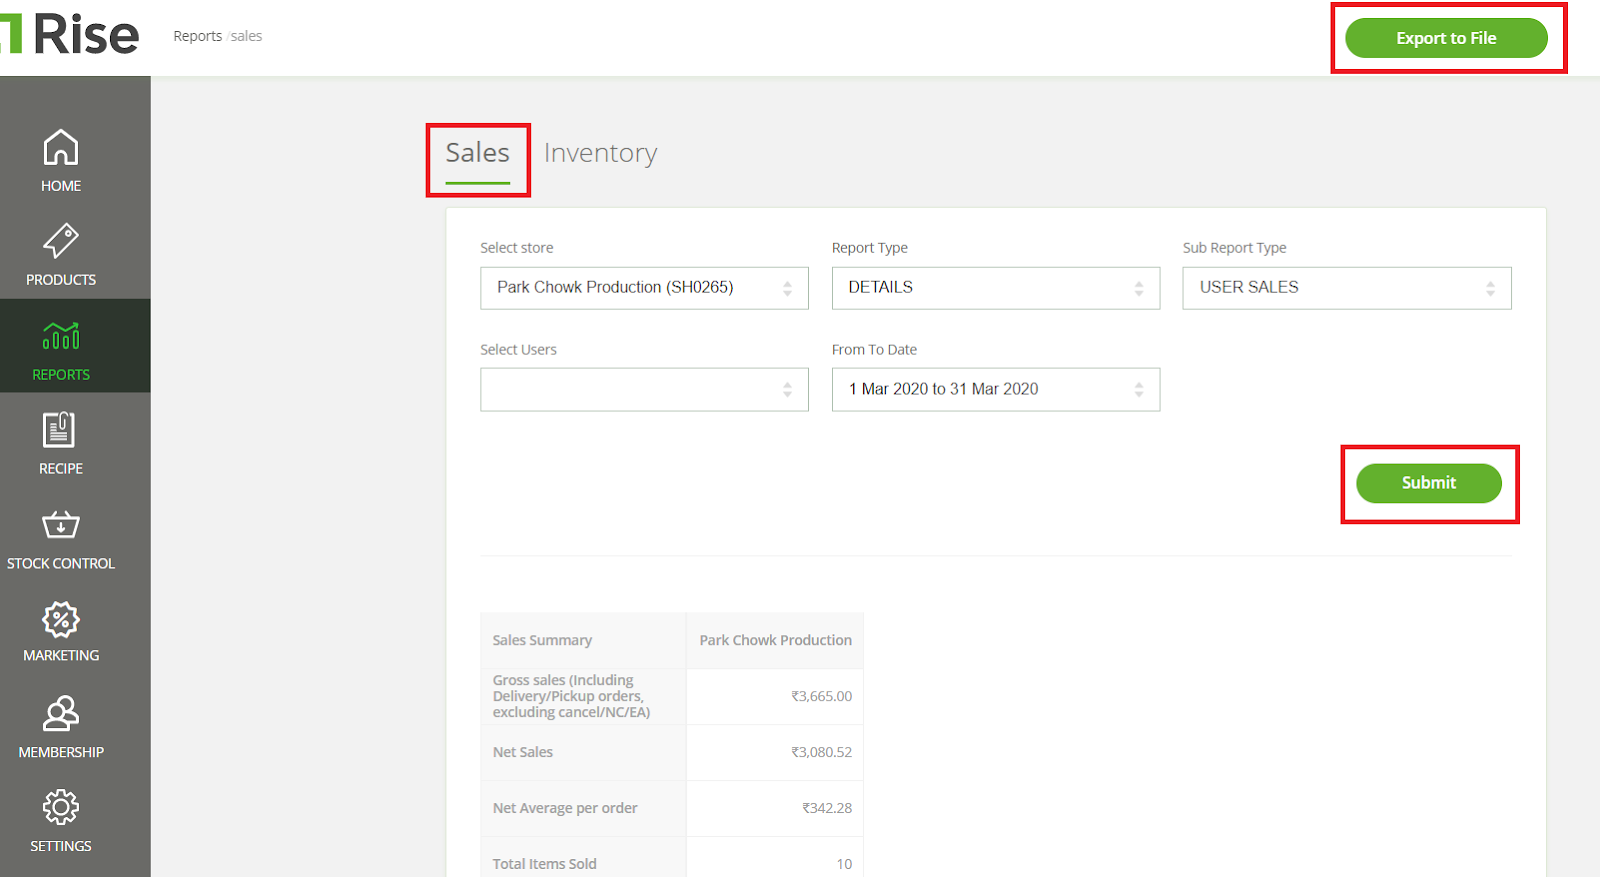Open the Recipe clipboard icon
Viewport: 1600px width, 877px height.
pyautogui.click(x=60, y=430)
